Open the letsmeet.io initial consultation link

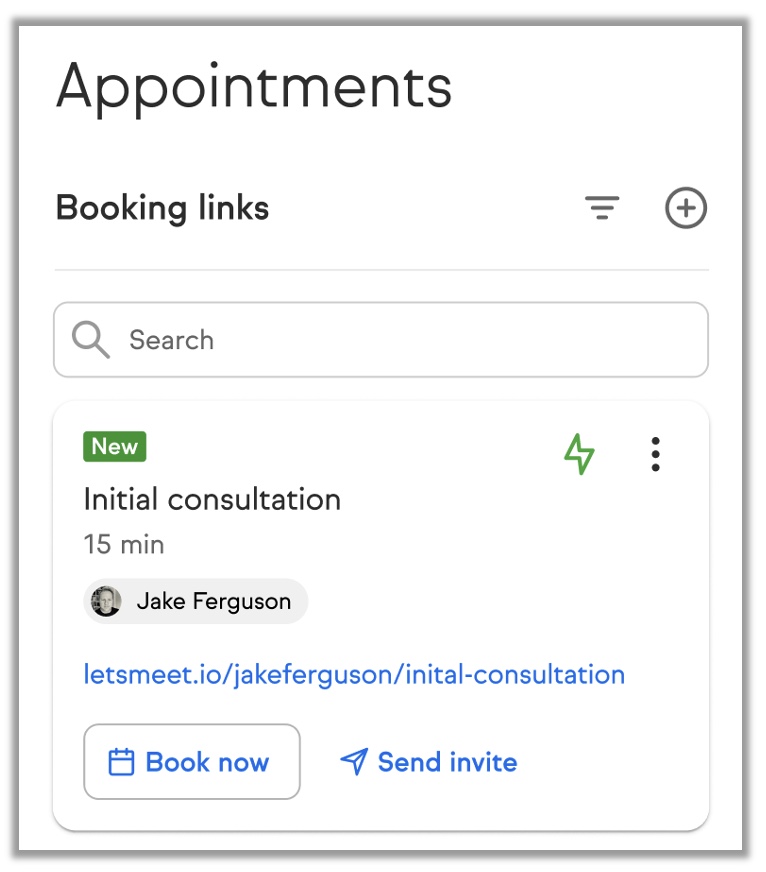pyautogui.click(x=354, y=674)
